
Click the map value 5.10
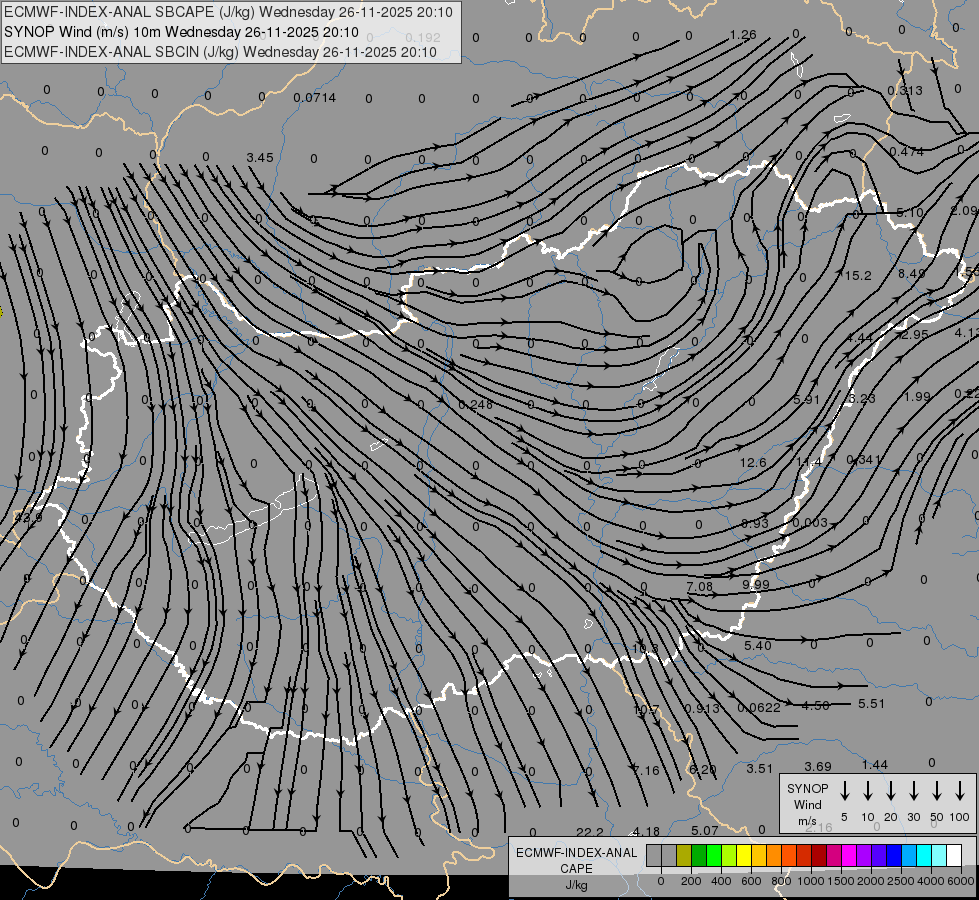(910, 212)
